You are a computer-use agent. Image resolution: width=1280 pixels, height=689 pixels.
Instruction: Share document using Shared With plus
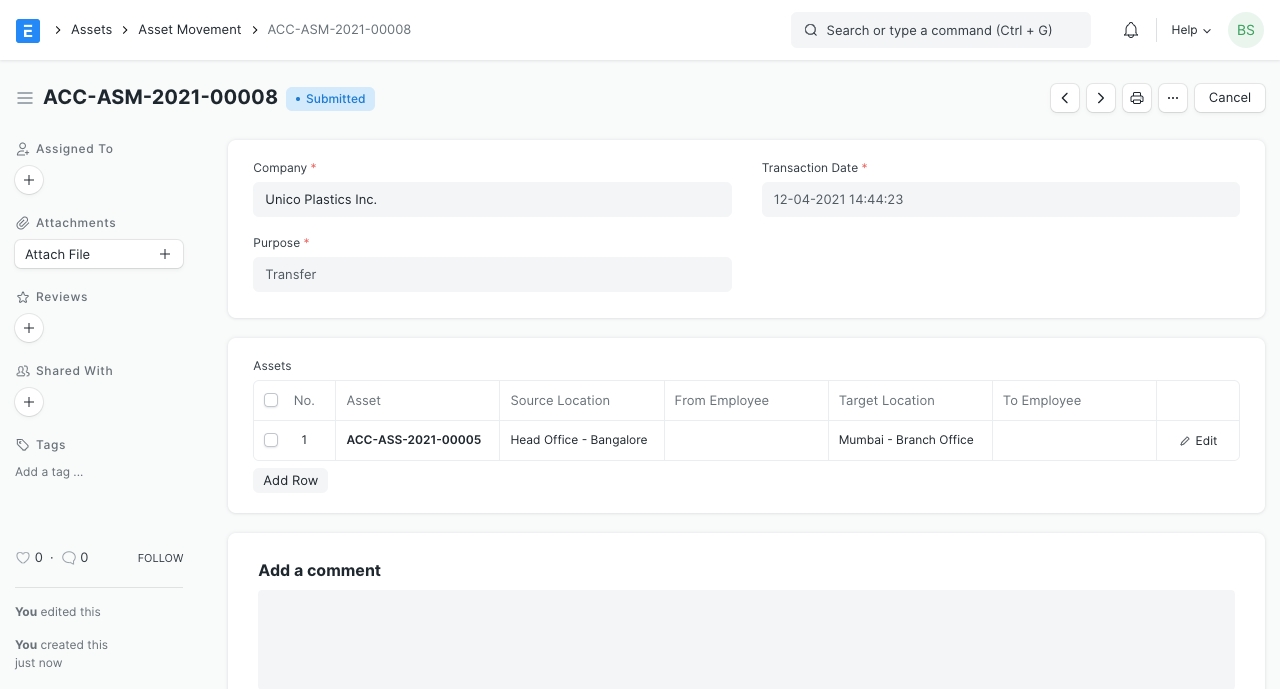click(29, 402)
